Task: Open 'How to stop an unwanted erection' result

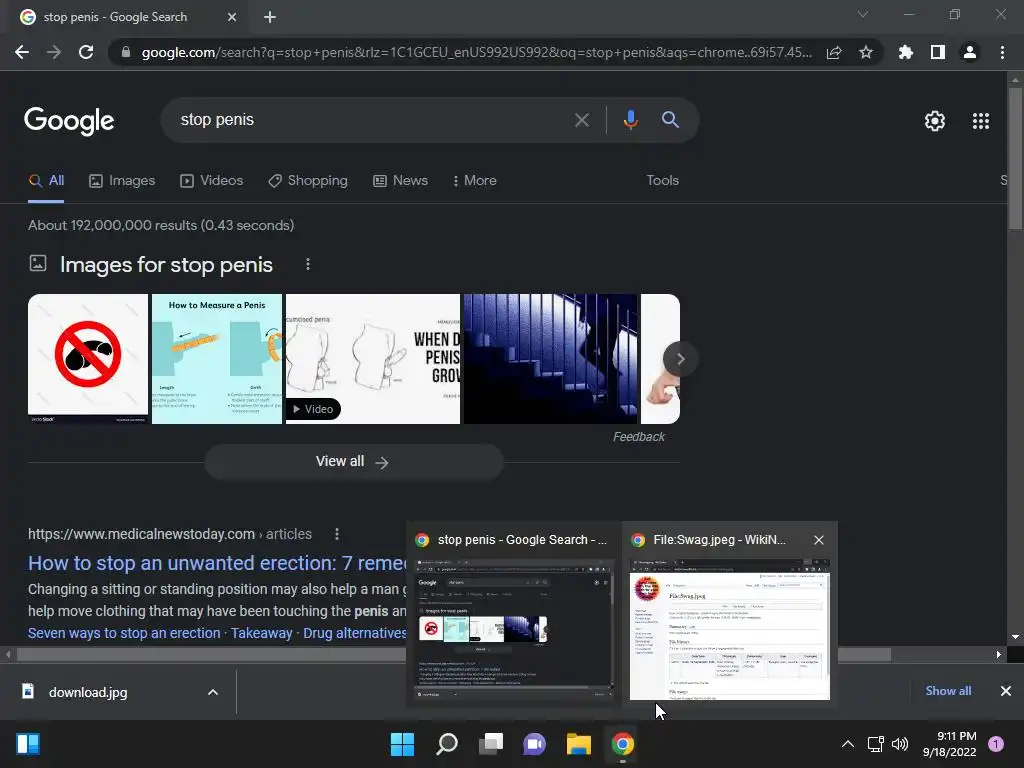Action: point(217,563)
